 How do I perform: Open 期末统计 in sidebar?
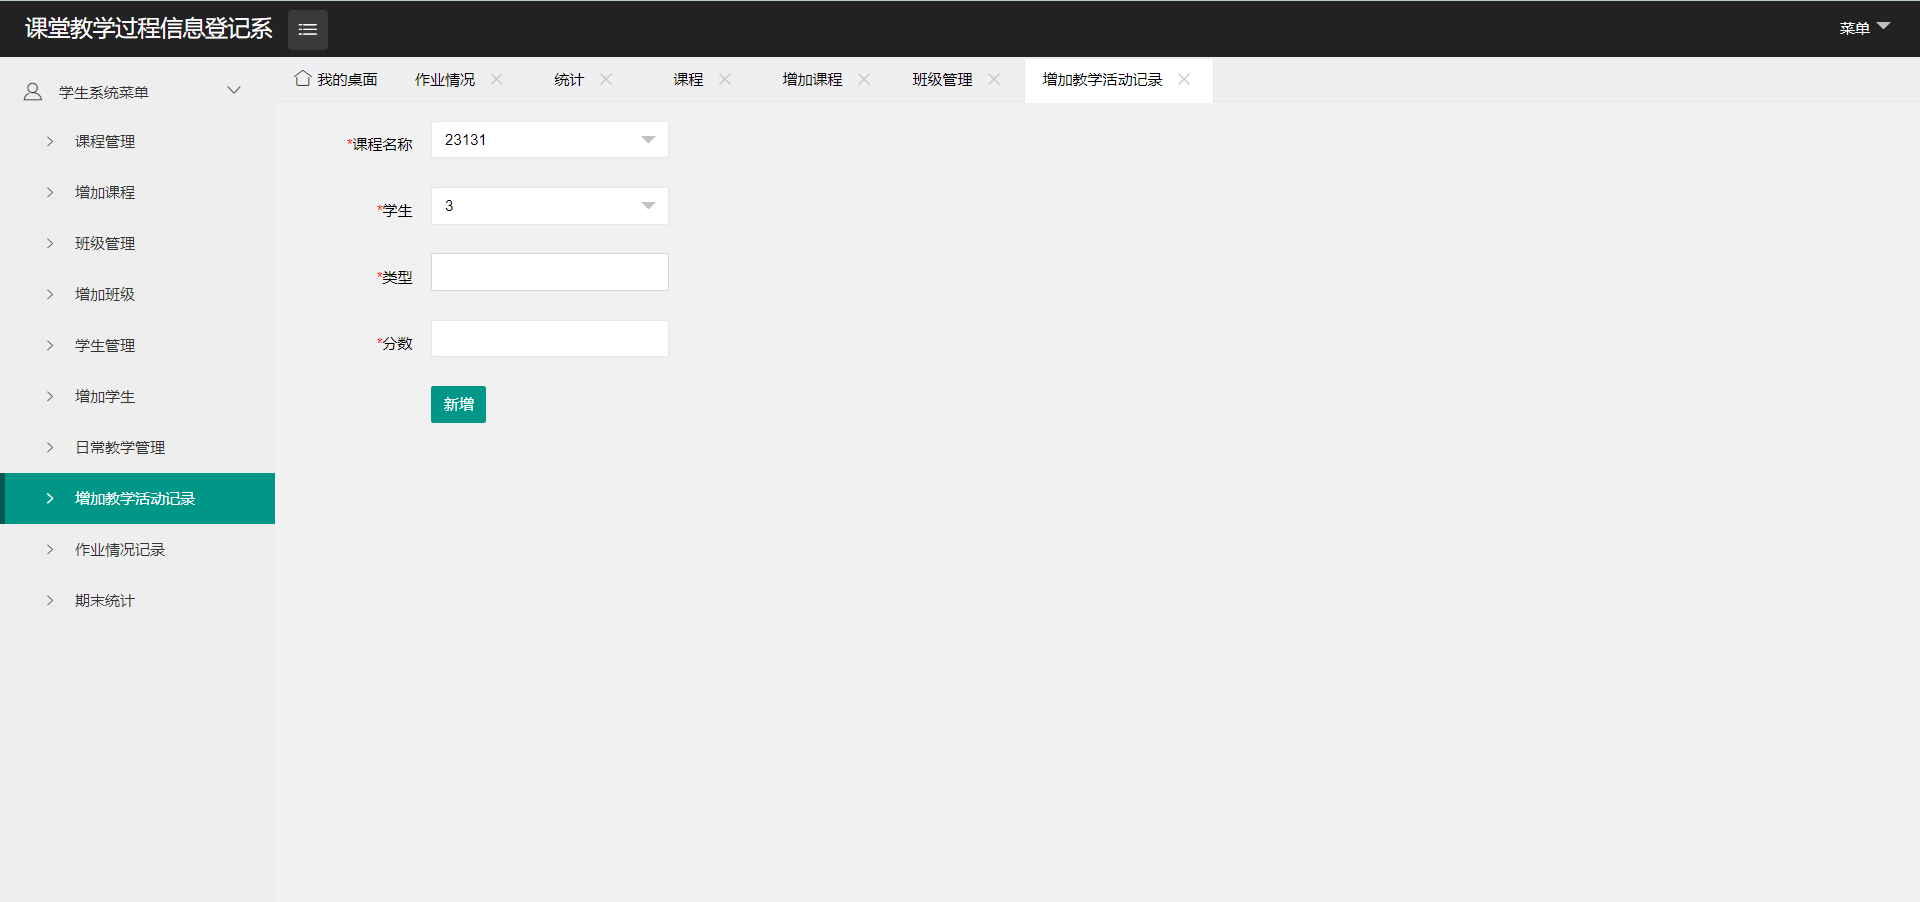coord(138,600)
